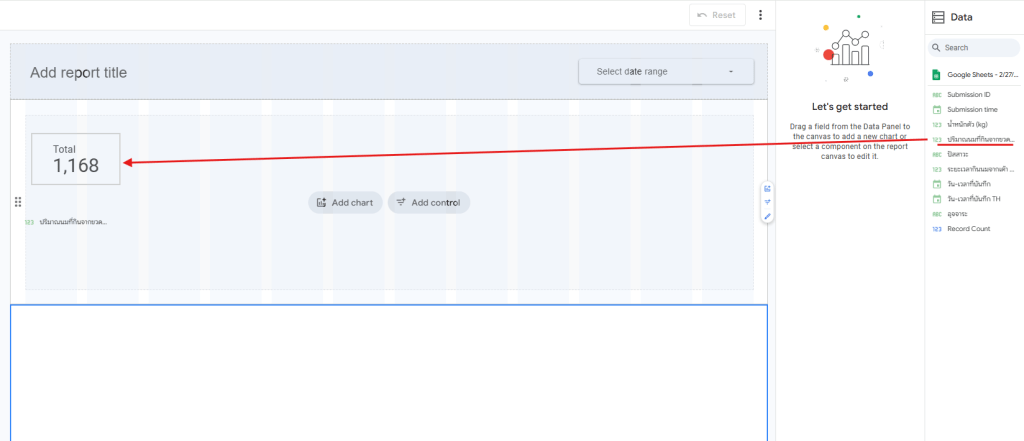1024x441 pixels.
Task: Open the three-dot more options menu
Action: pos(760,15)
